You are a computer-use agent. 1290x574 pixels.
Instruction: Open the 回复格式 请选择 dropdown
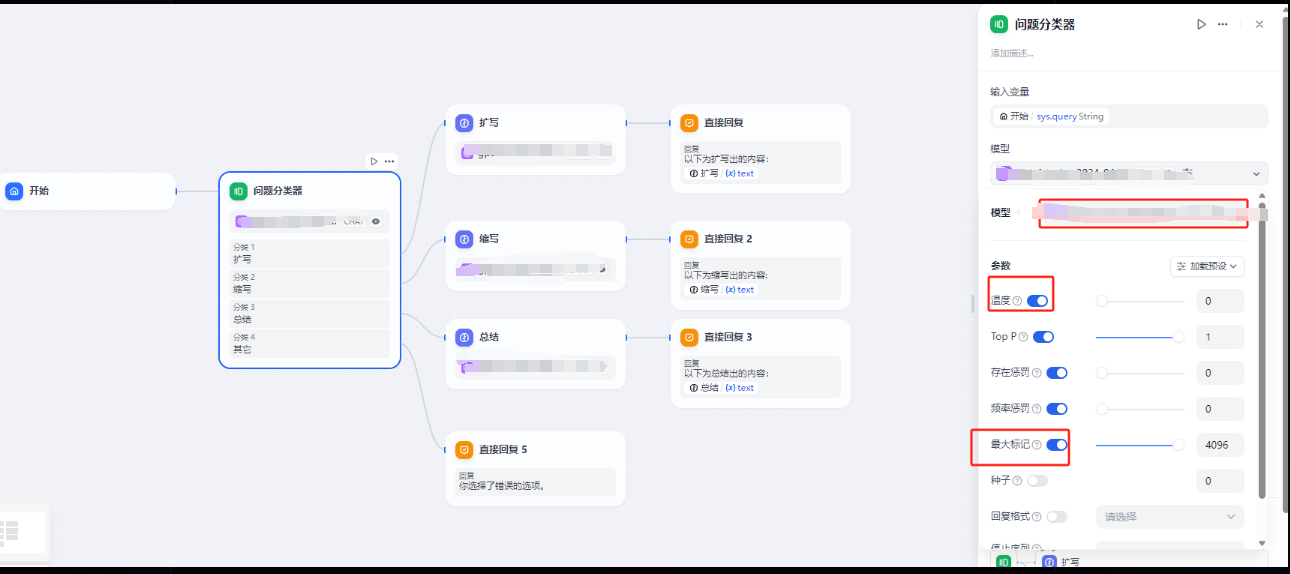point(1169,517)
